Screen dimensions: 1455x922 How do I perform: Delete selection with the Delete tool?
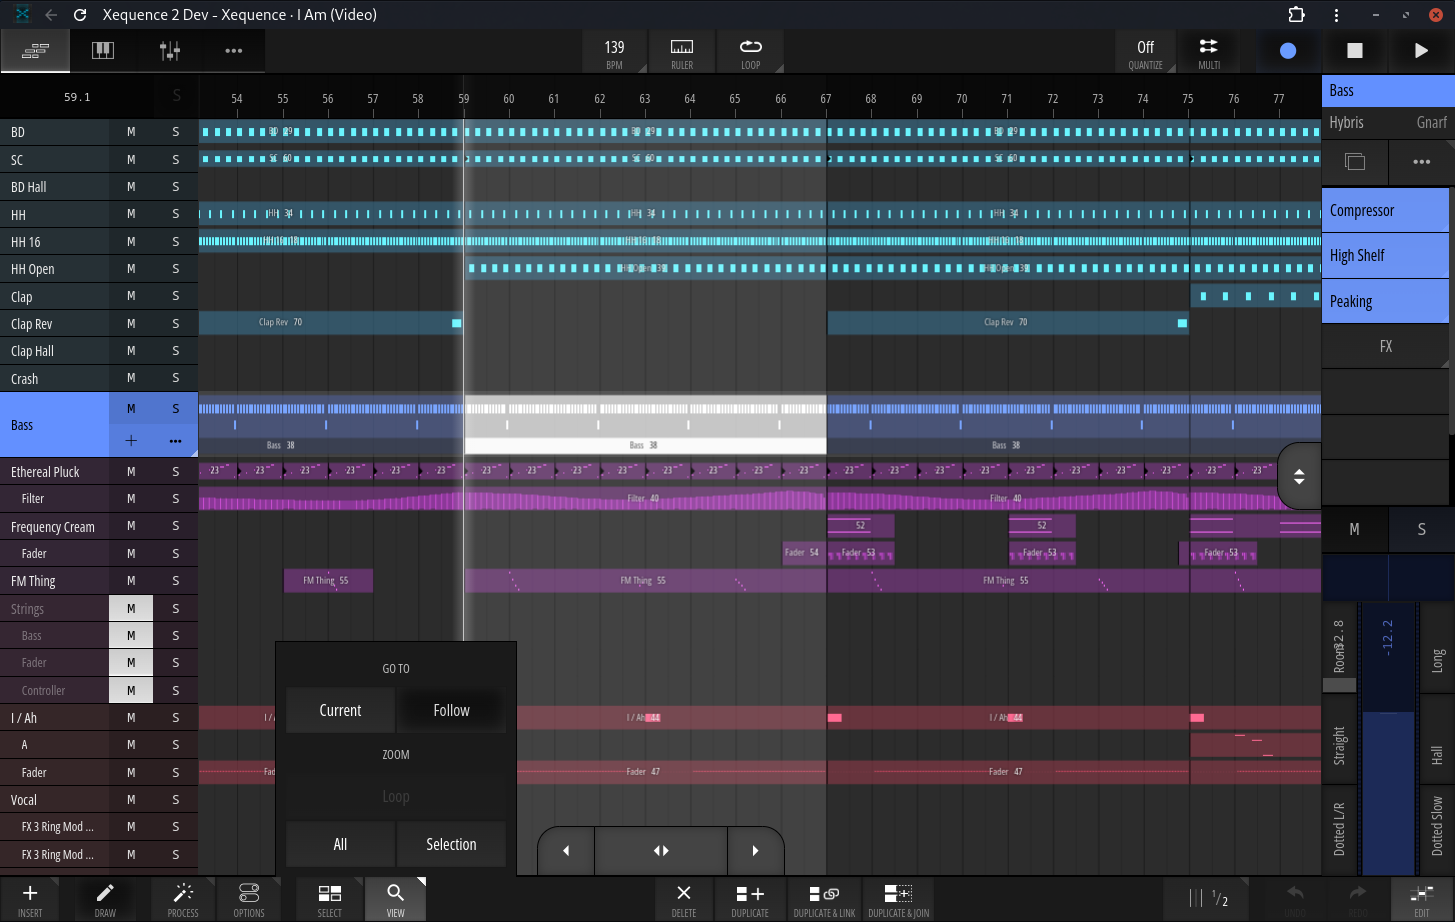[x=684, y=898]
